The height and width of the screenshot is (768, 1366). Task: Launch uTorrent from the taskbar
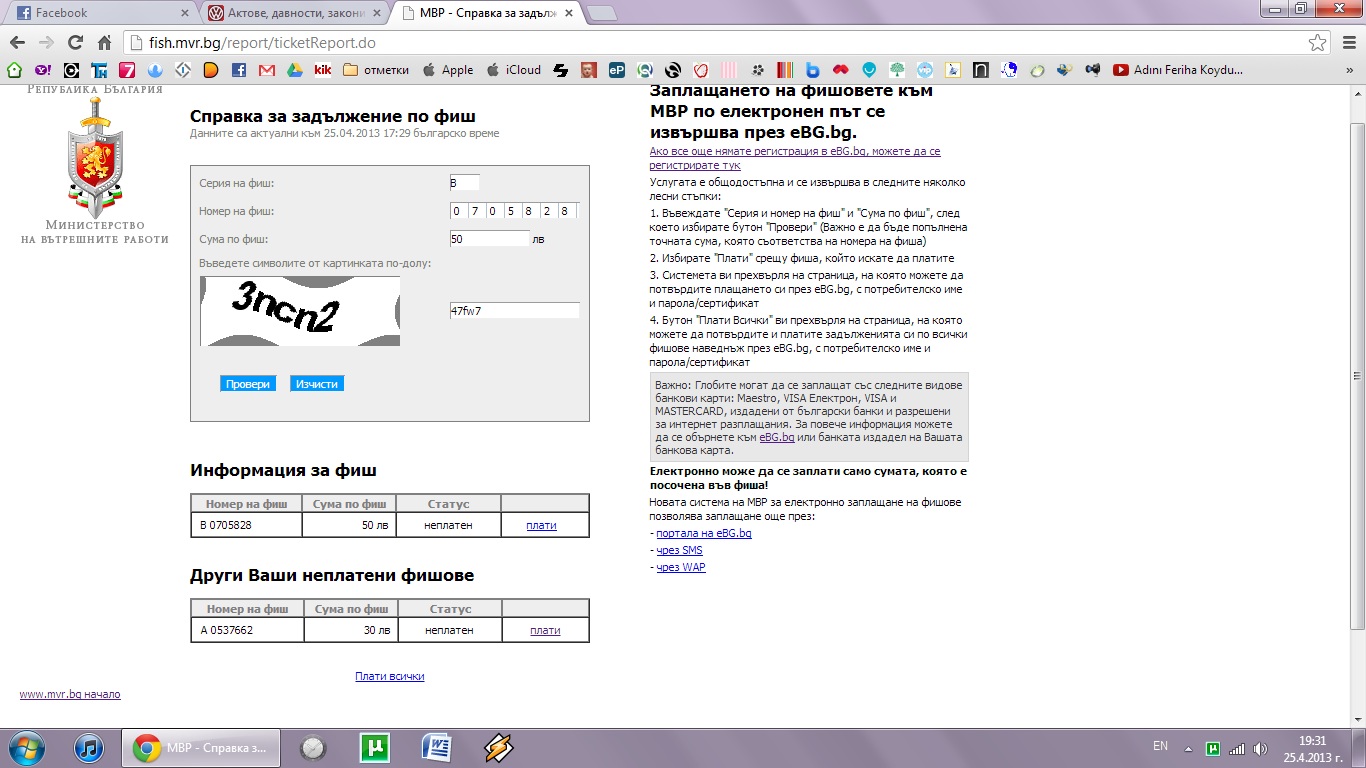(374, 747)
